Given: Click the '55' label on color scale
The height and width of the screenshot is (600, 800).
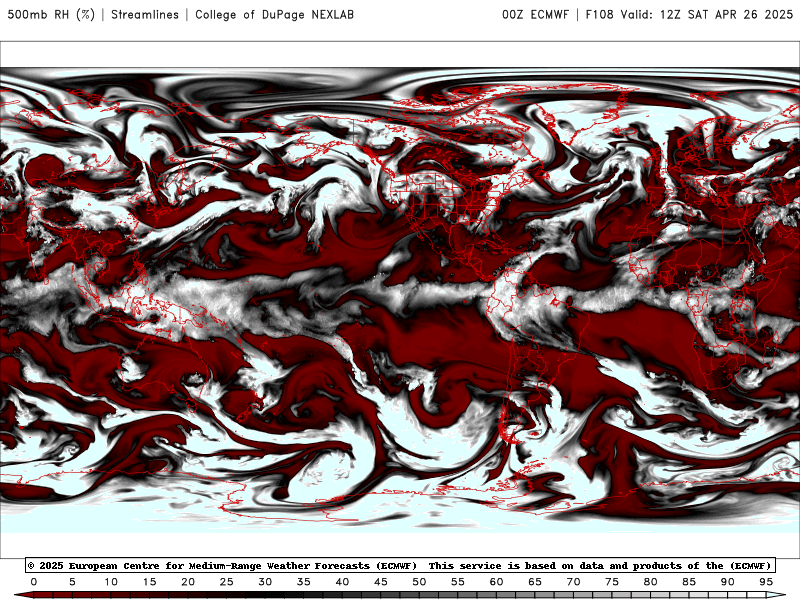Looking at the screenshot, I should pos(458,582).
